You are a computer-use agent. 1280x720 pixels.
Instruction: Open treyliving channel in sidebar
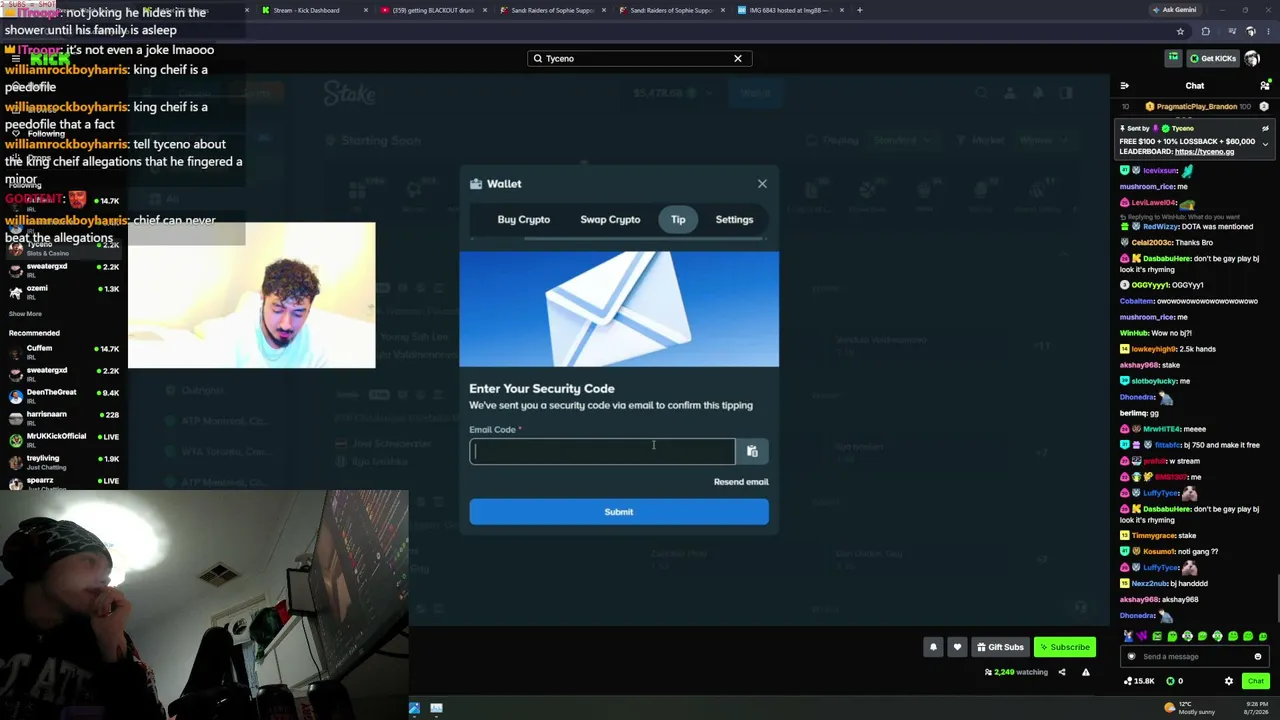[64, 462]
